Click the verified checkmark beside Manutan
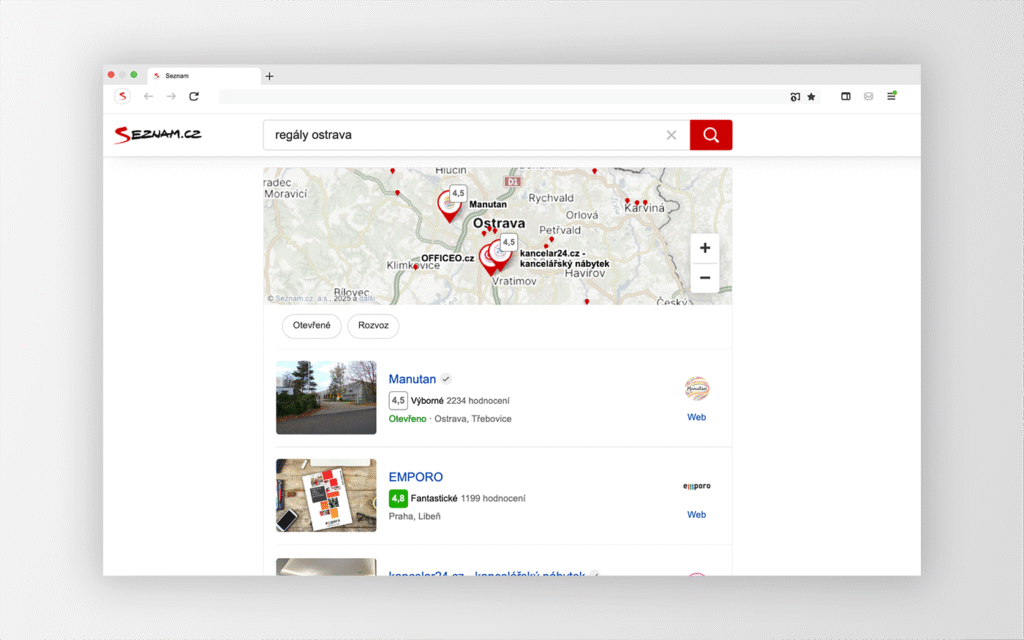This screenshot has width=1024, height=640. coord(446,379)
